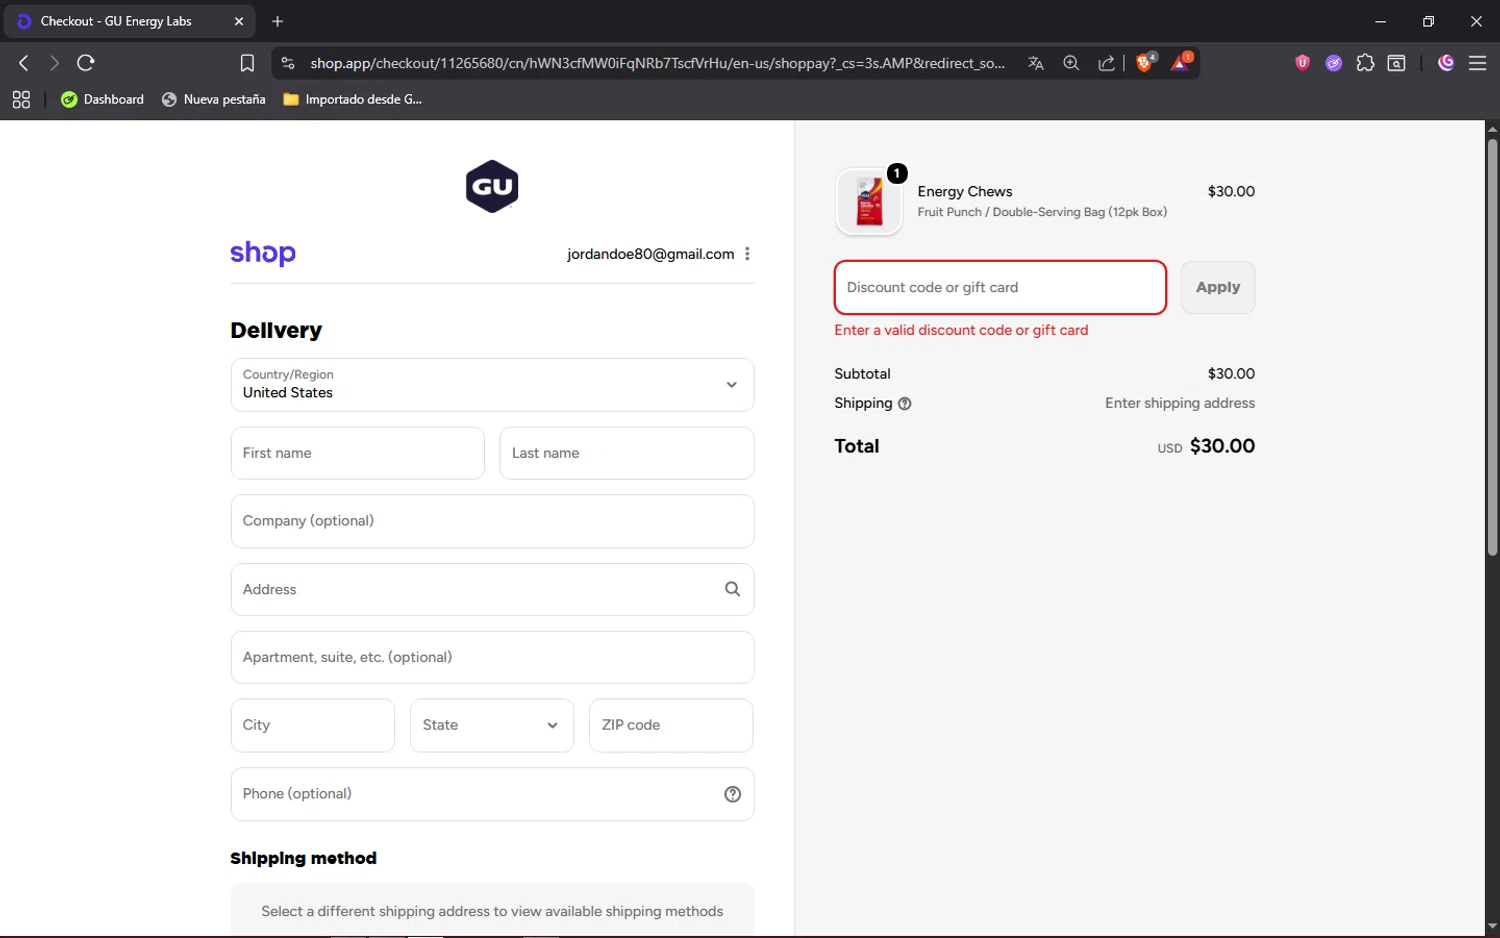Focus the Apartment, suite, etc. field

[x=492, y=657]
